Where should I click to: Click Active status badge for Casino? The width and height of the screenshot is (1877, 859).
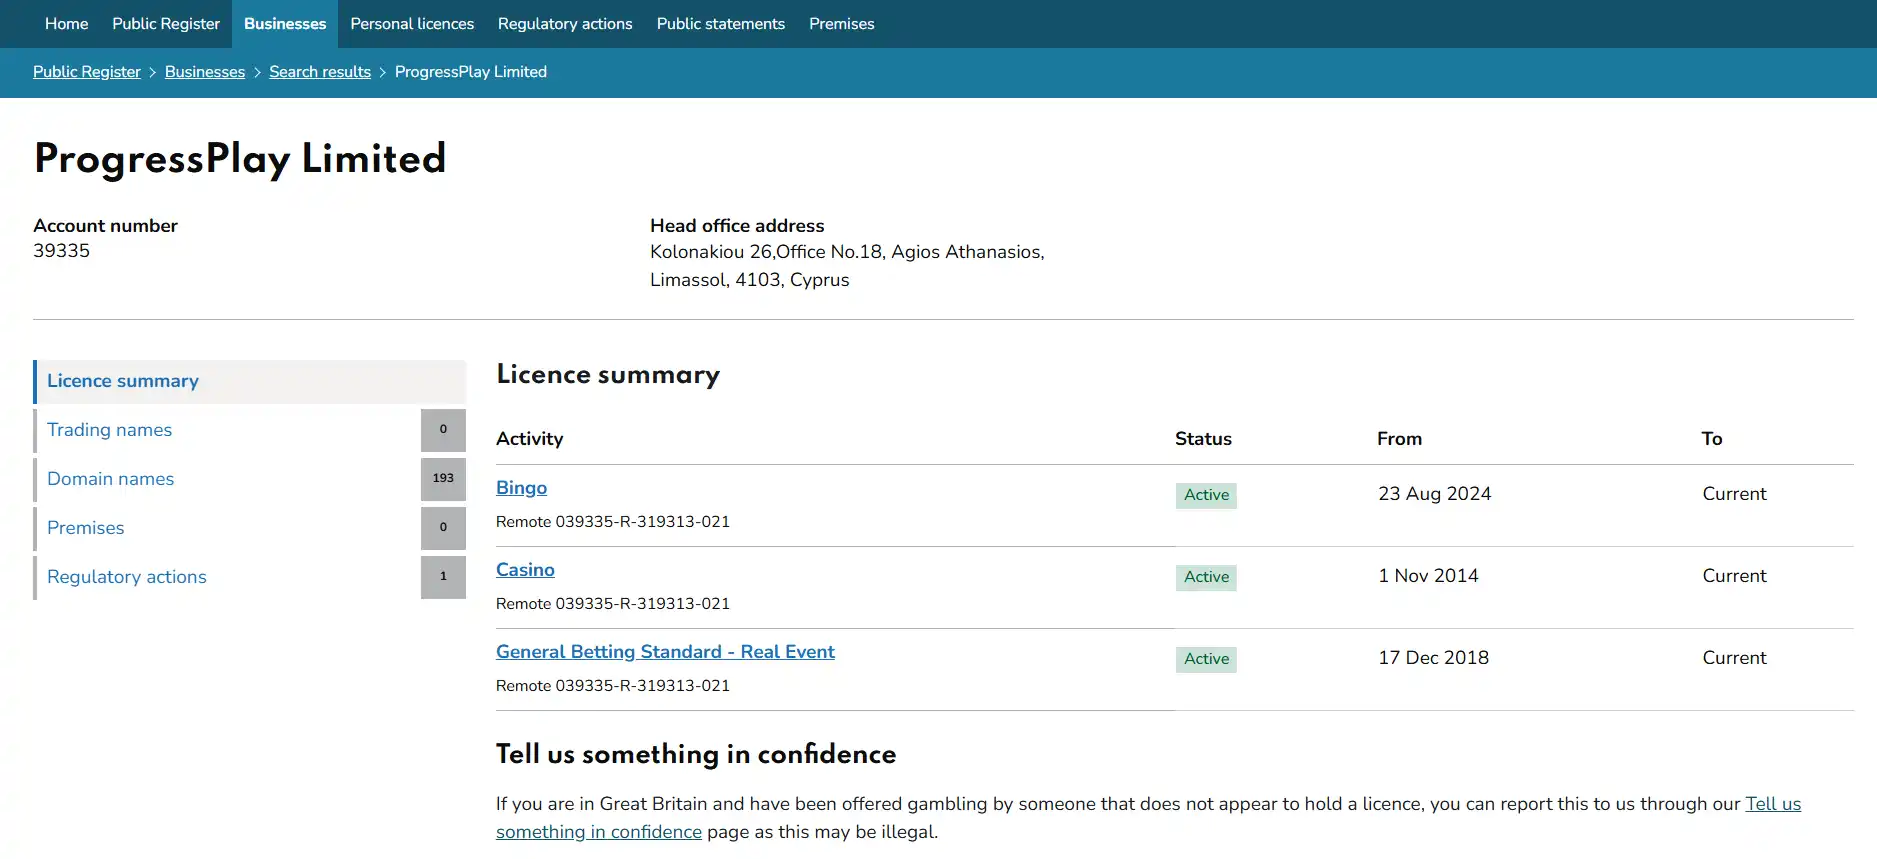[1206, 577]
